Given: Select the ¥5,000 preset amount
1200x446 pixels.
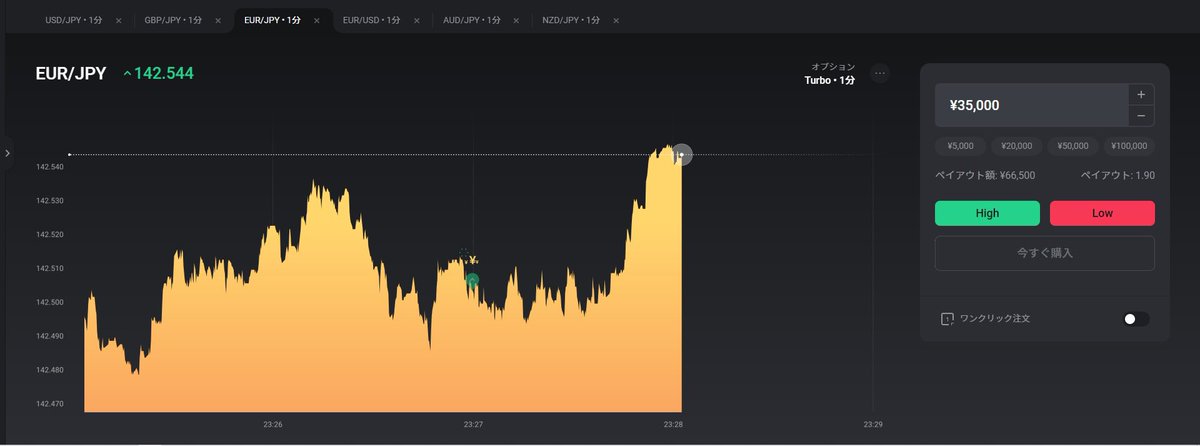Looking at the screenshot, I should coord(960,146).
